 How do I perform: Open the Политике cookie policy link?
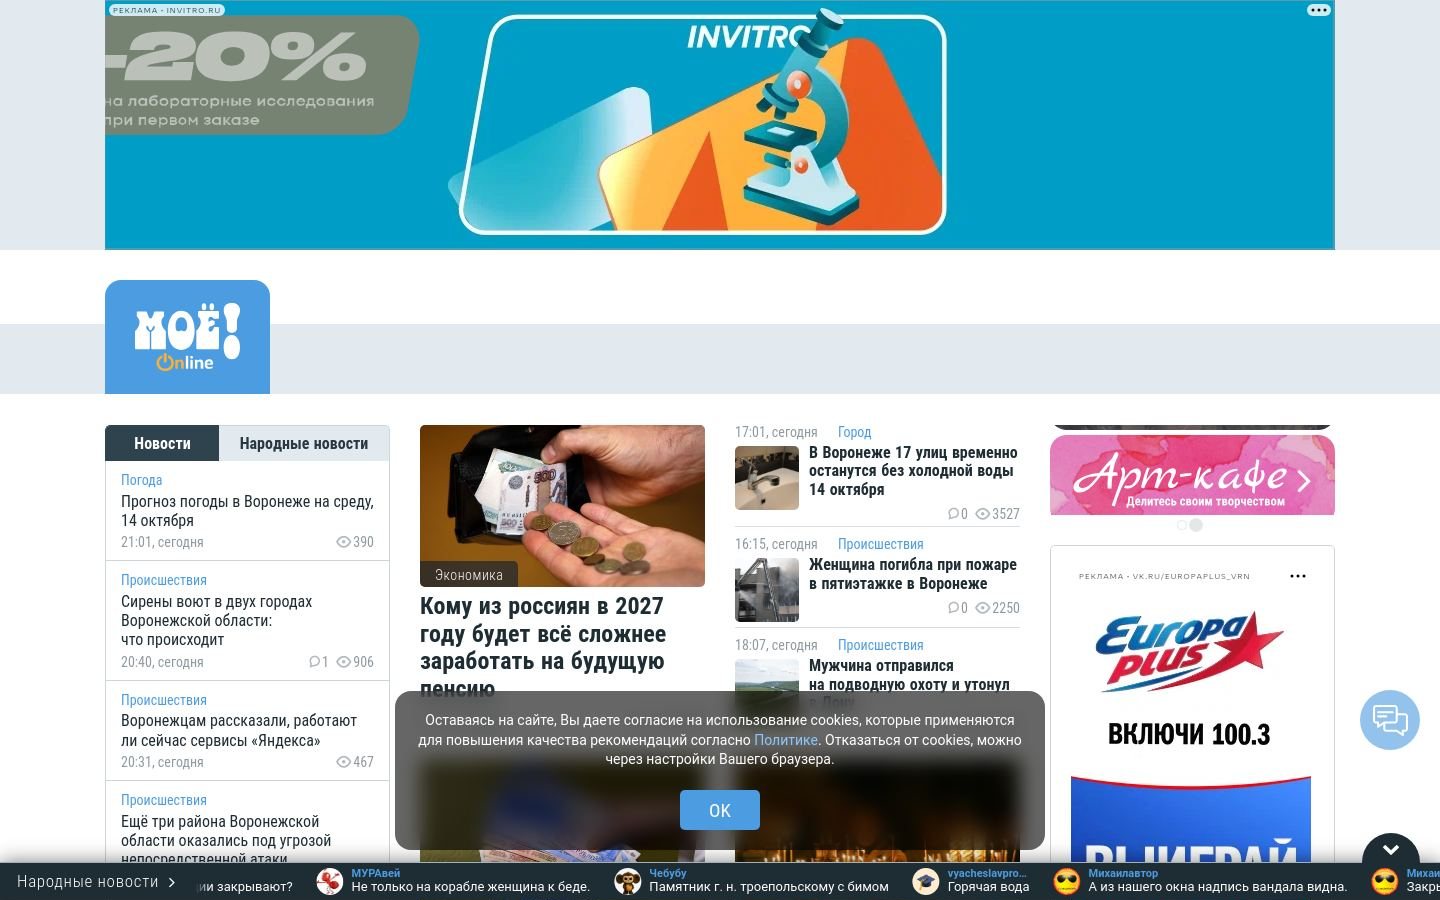(786, 740)
